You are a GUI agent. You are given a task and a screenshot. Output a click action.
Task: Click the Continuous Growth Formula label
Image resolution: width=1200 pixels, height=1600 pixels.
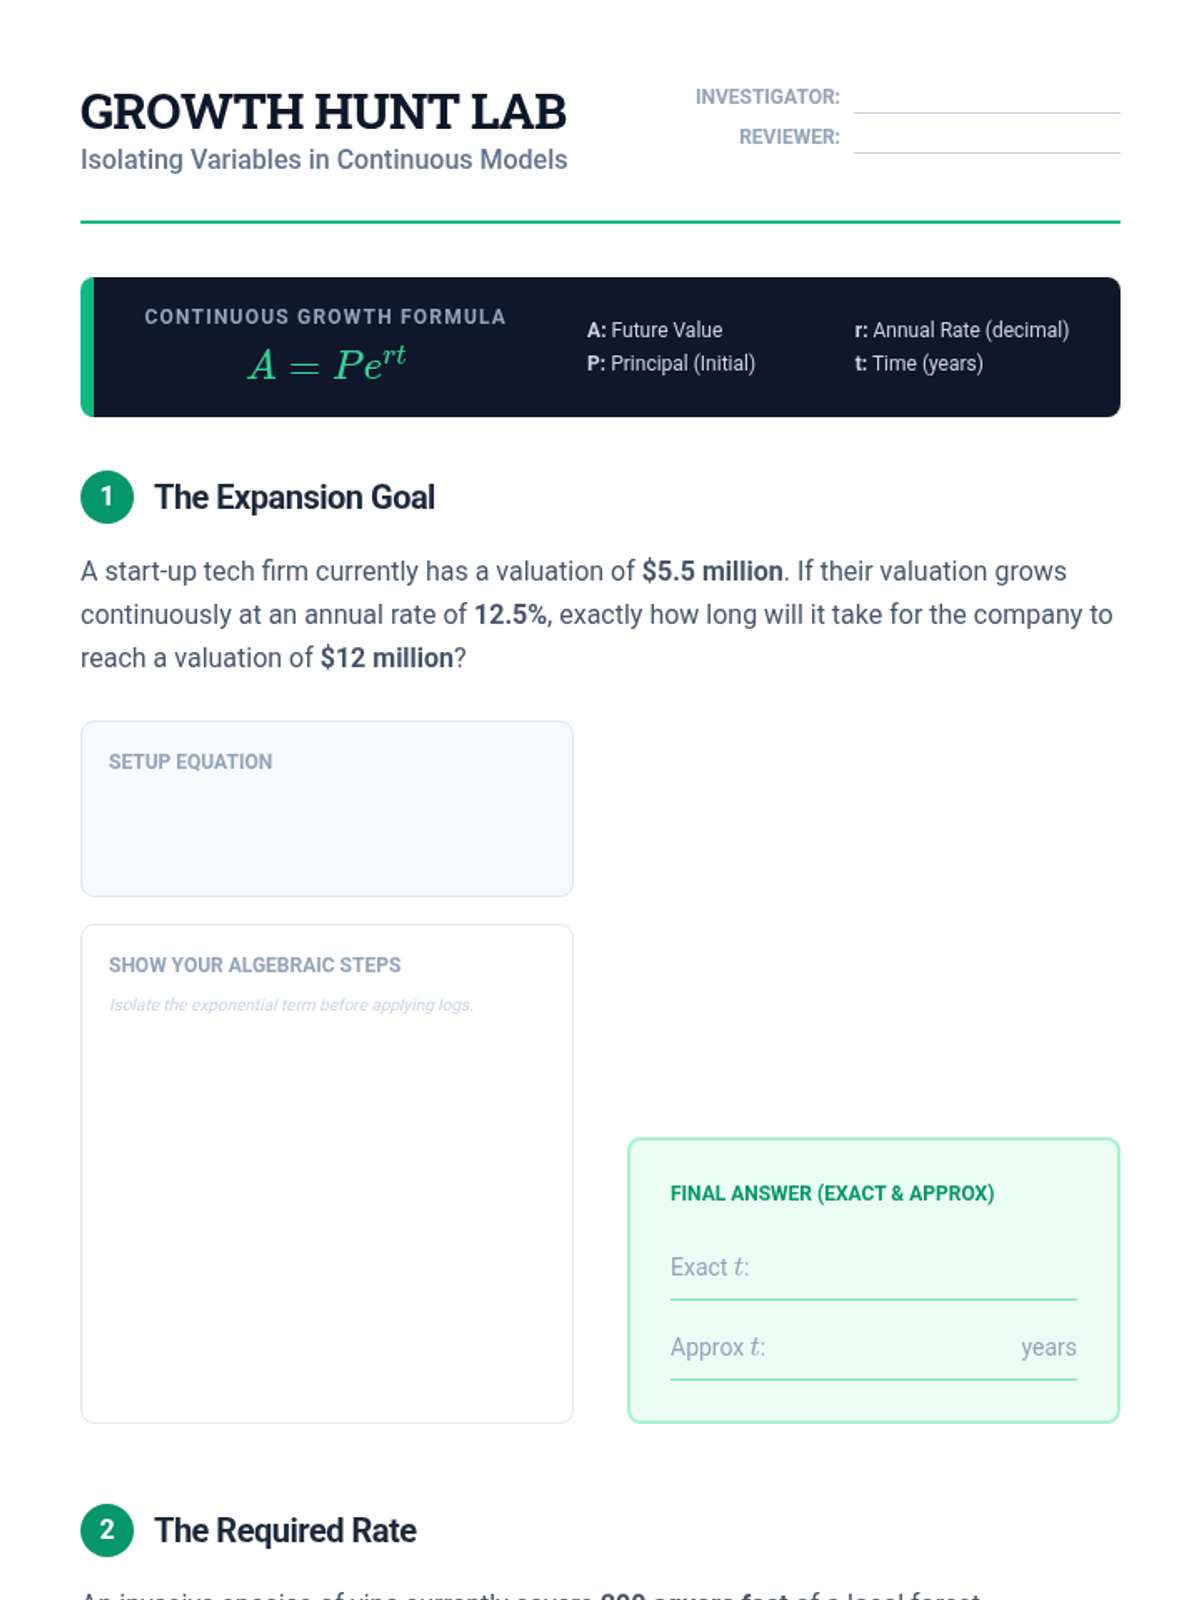coord(325,317)
